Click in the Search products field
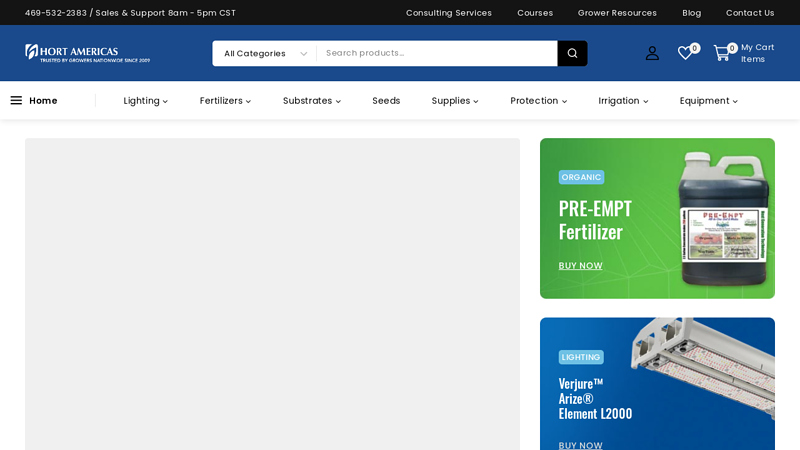The width and height of the screenshot is (800, 450). coord(435,53)
